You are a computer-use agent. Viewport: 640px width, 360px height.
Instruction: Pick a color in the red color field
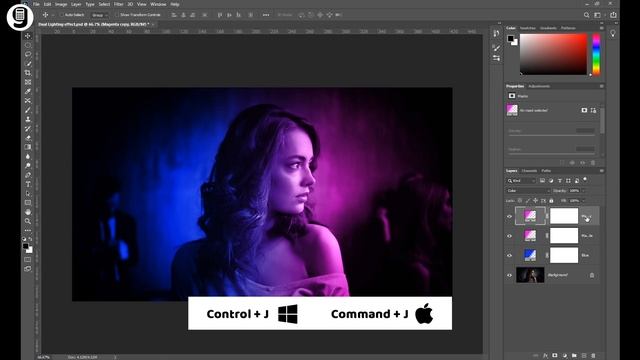(553, 54)
